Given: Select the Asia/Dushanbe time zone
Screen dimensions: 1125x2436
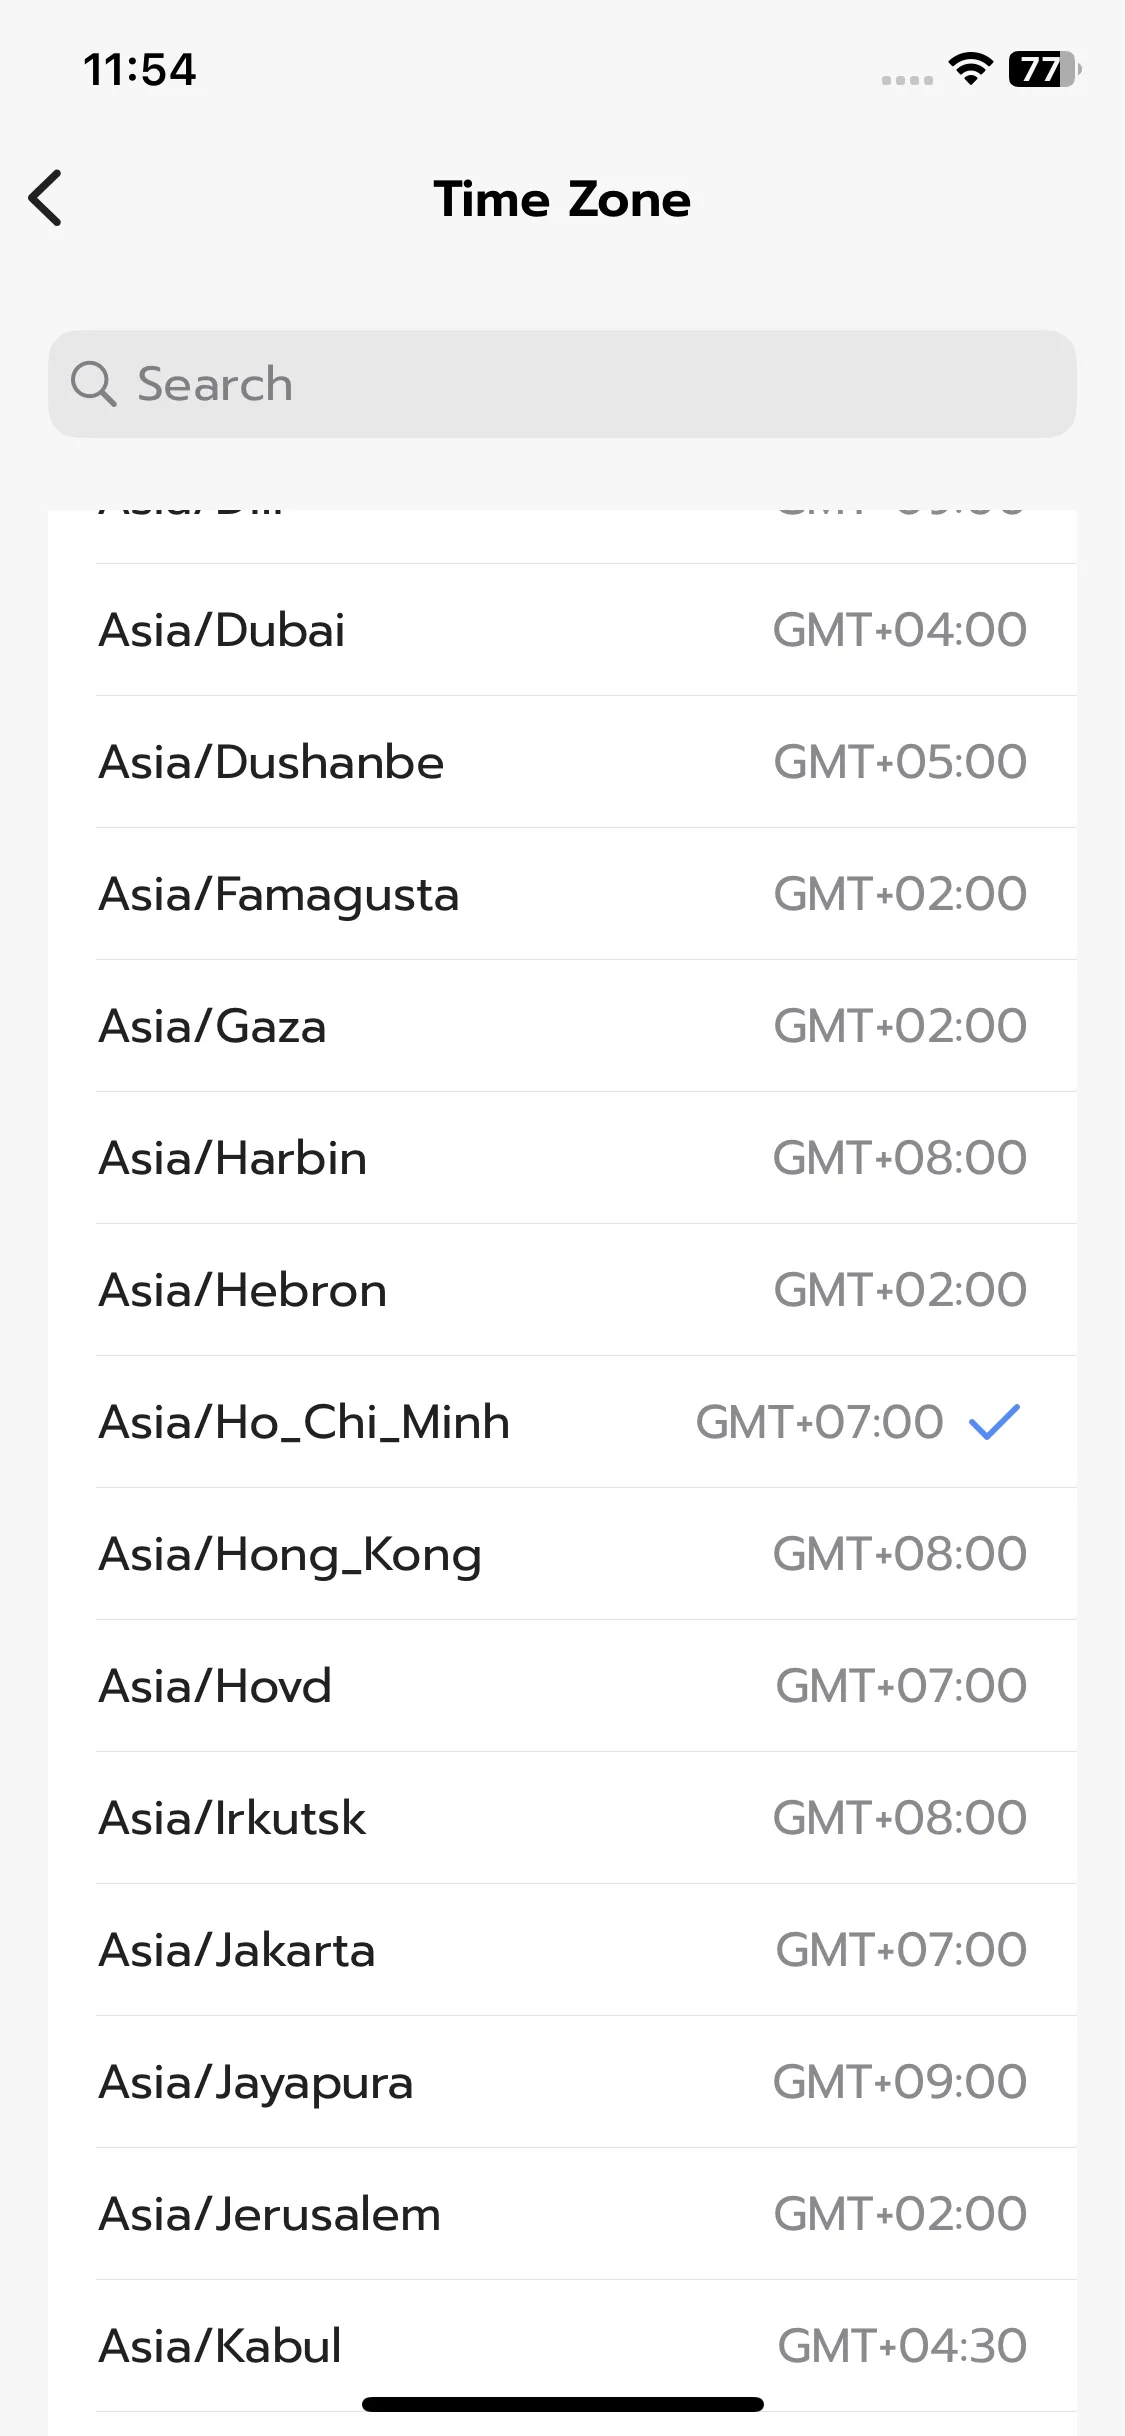Looking at the screenshot, I should tap(562, 762).
